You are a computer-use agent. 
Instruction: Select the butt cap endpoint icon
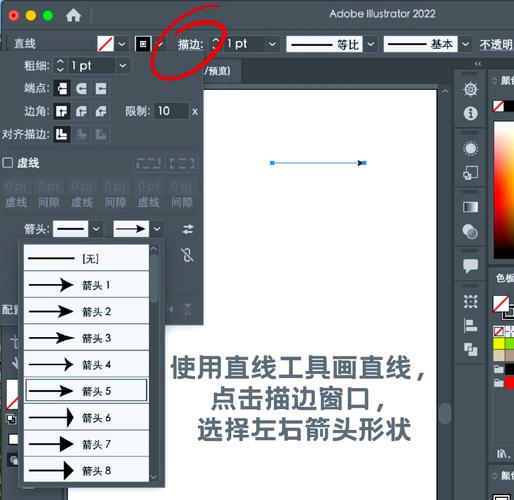(x=62, y=89)
